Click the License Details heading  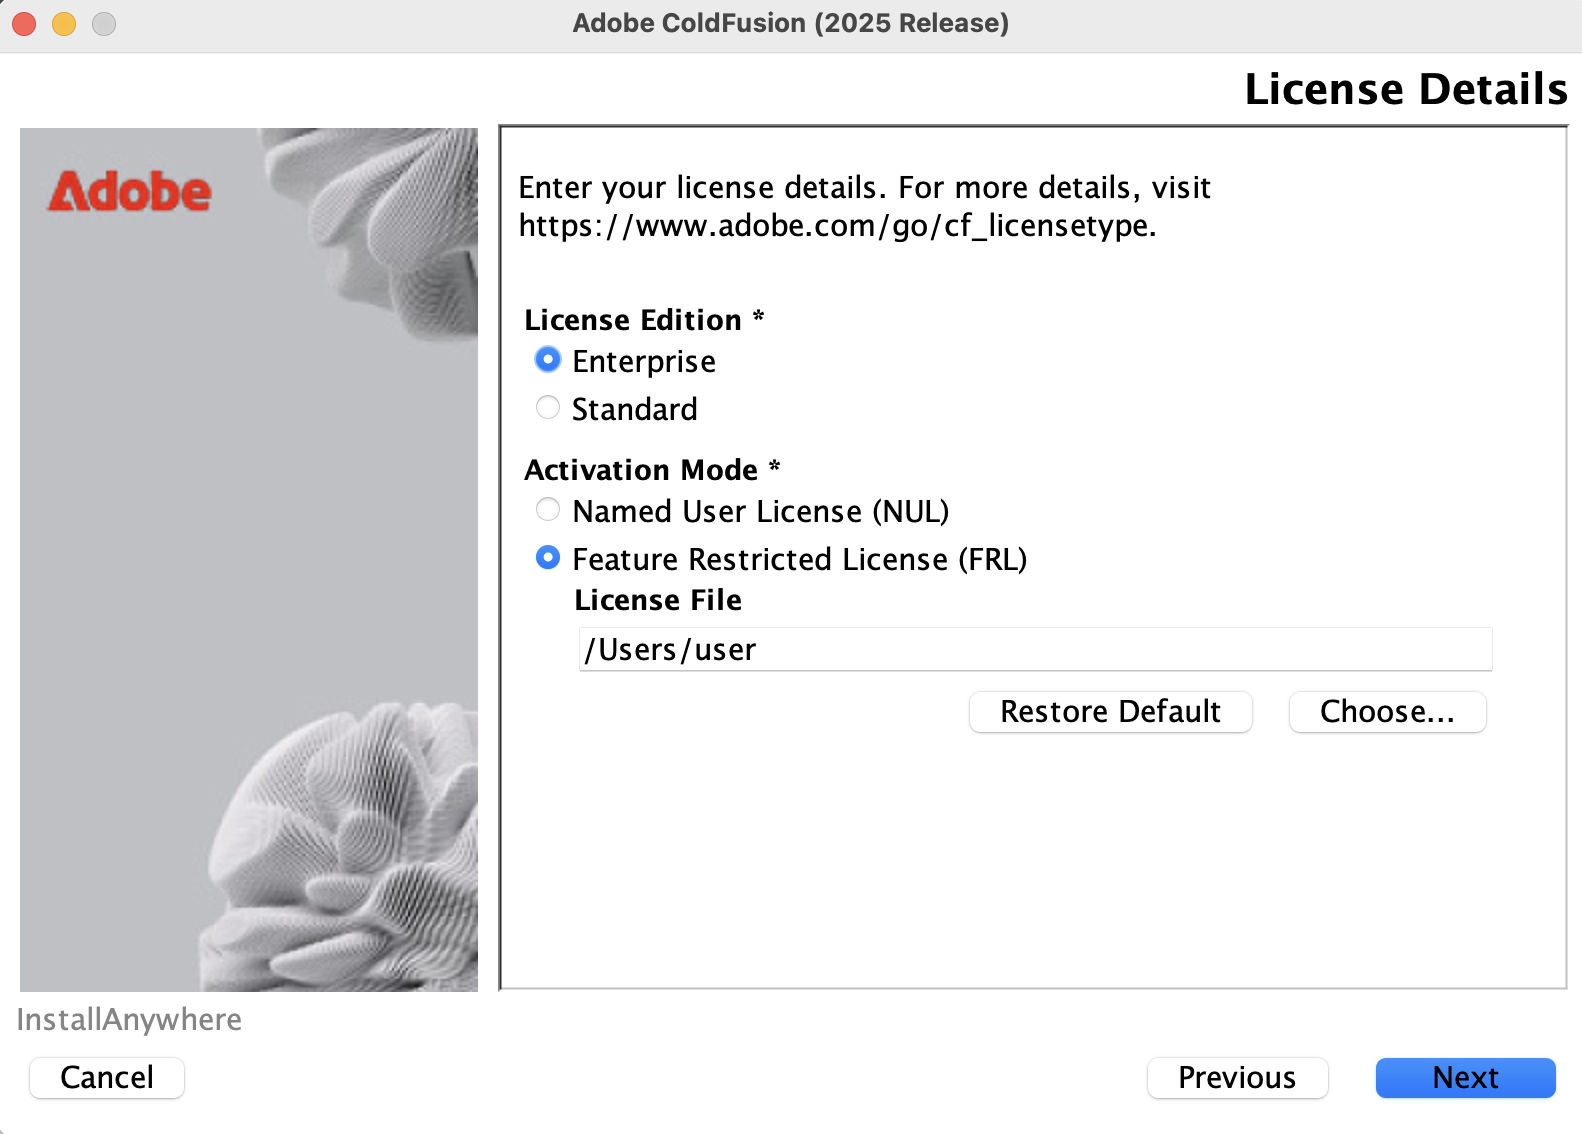[x=1405, y=89]
